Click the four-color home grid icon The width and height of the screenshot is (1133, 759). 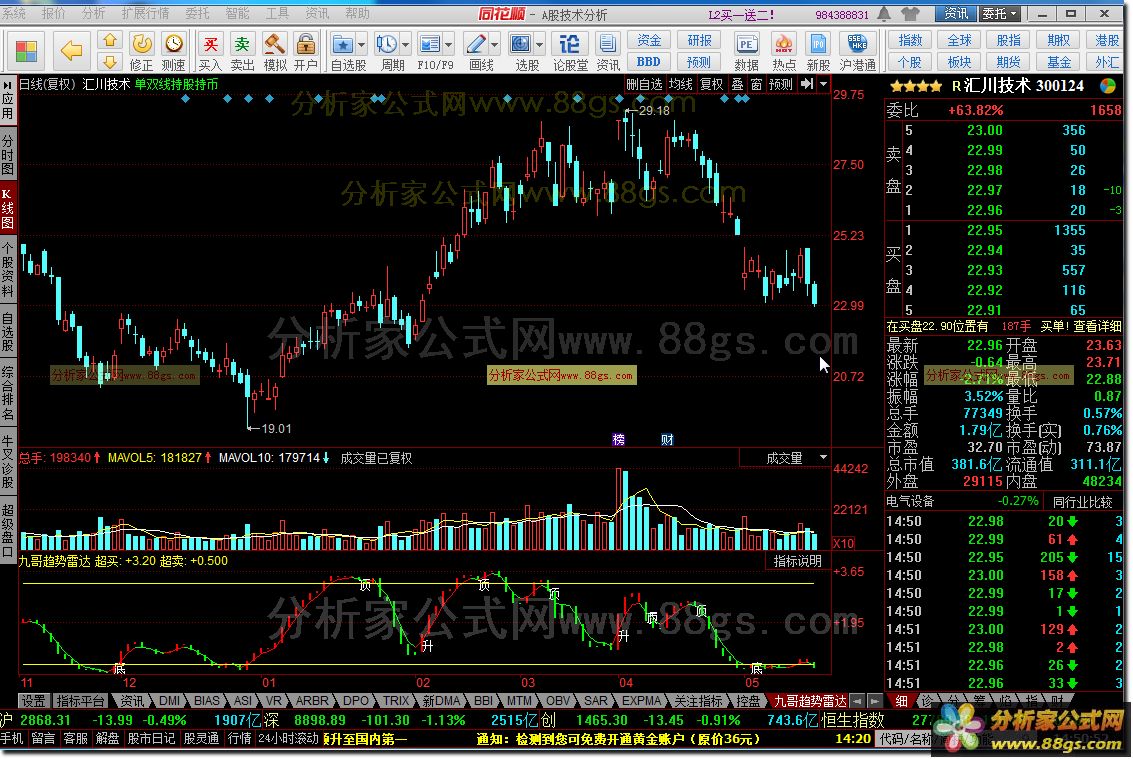point(27,51)
